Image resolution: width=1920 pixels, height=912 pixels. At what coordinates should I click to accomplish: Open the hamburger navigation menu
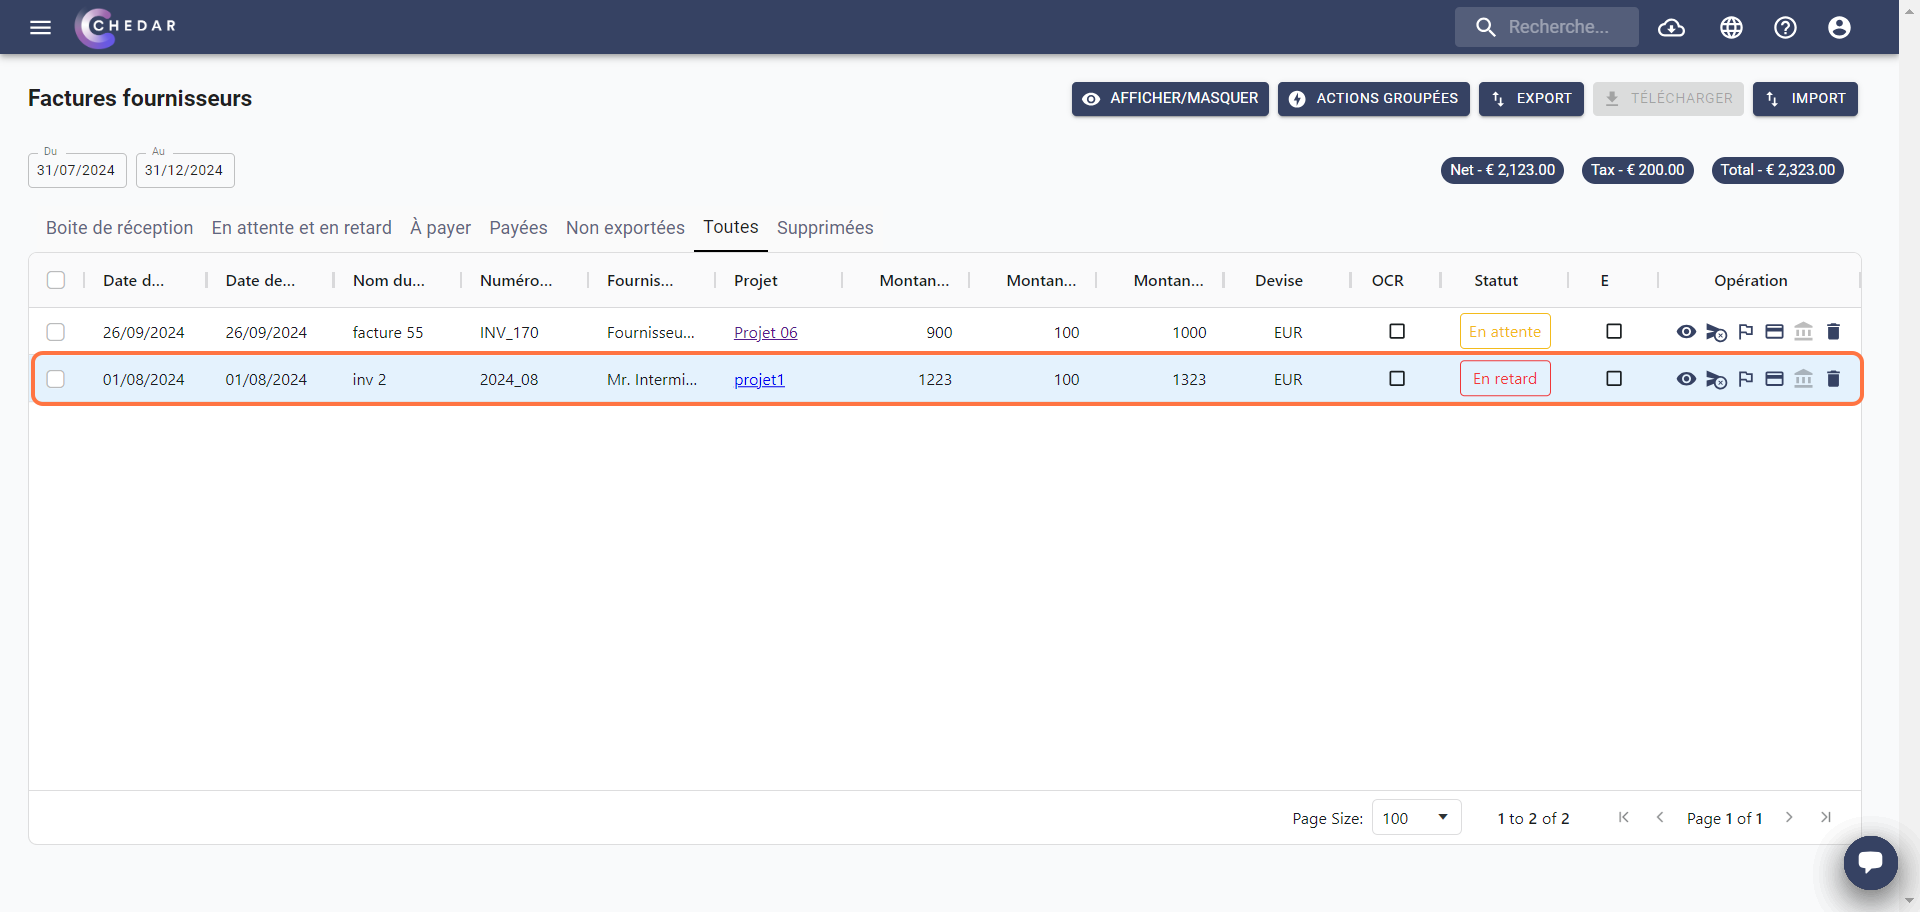point(40,27)
